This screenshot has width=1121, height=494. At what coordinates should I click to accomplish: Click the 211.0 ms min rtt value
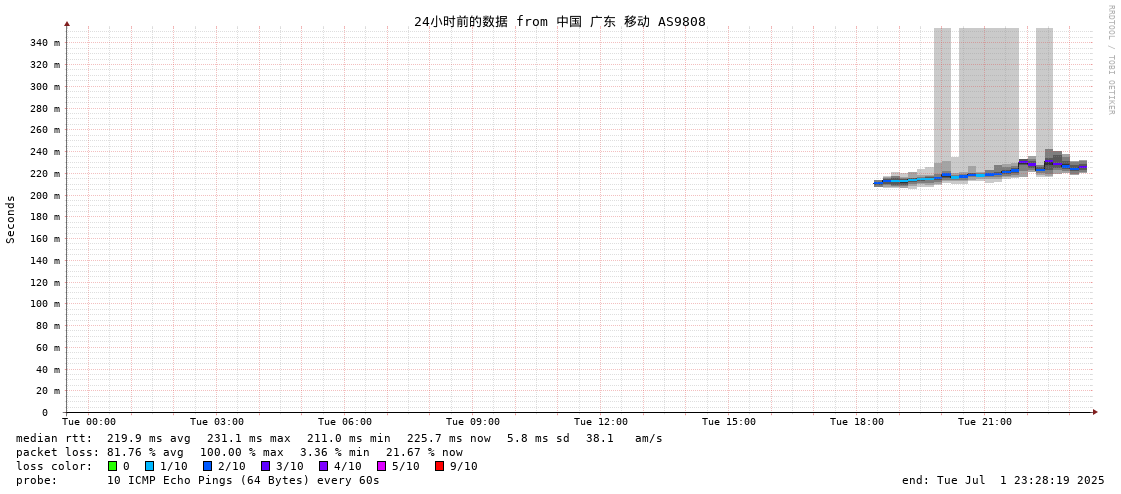pos(349,438)
